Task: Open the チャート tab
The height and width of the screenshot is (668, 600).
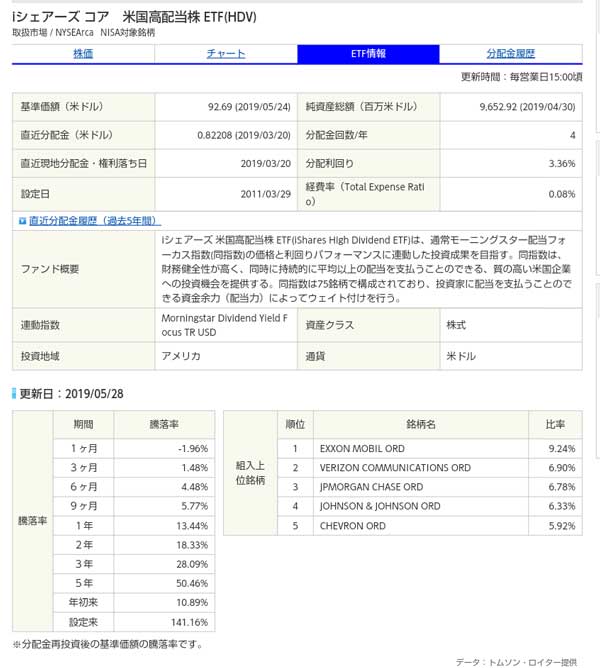Action: point(225,54)
